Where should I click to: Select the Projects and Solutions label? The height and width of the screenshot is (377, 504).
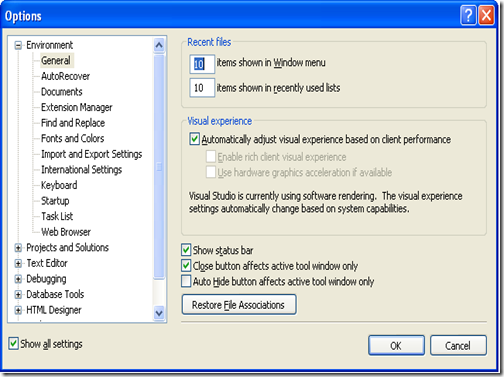click(x=68, y=248)
